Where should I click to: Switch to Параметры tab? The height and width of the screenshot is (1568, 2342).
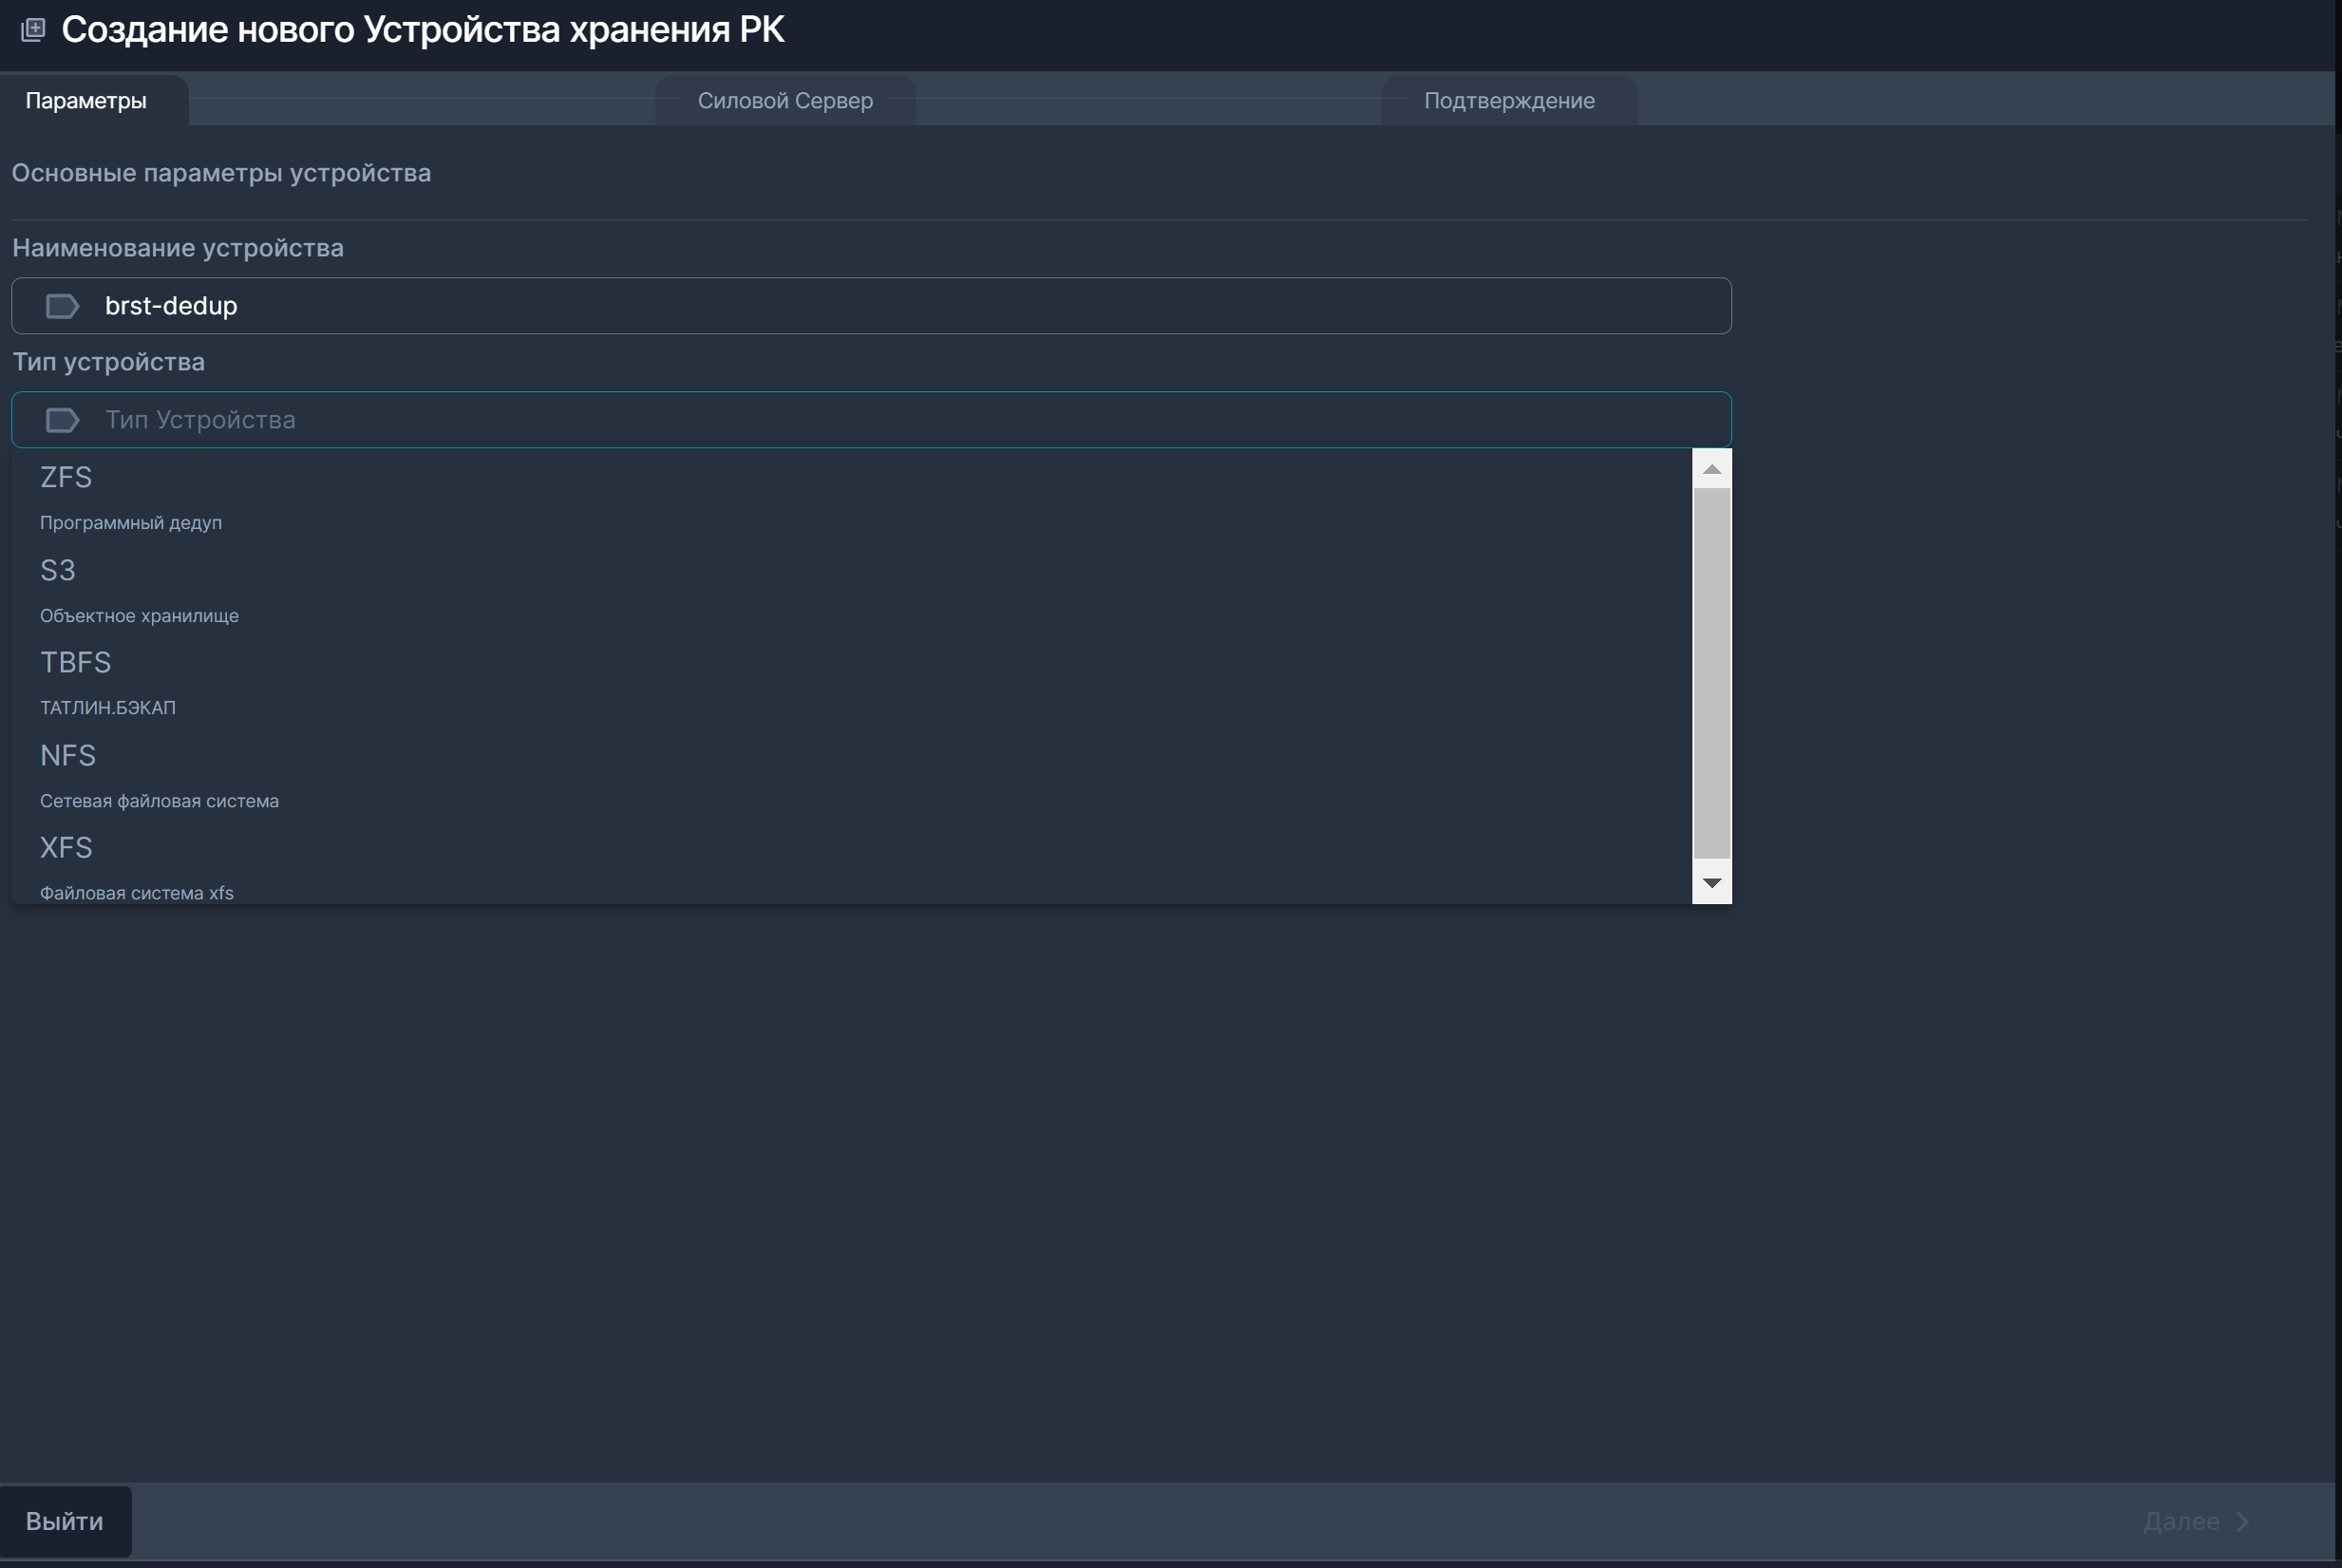pos(86,101)
